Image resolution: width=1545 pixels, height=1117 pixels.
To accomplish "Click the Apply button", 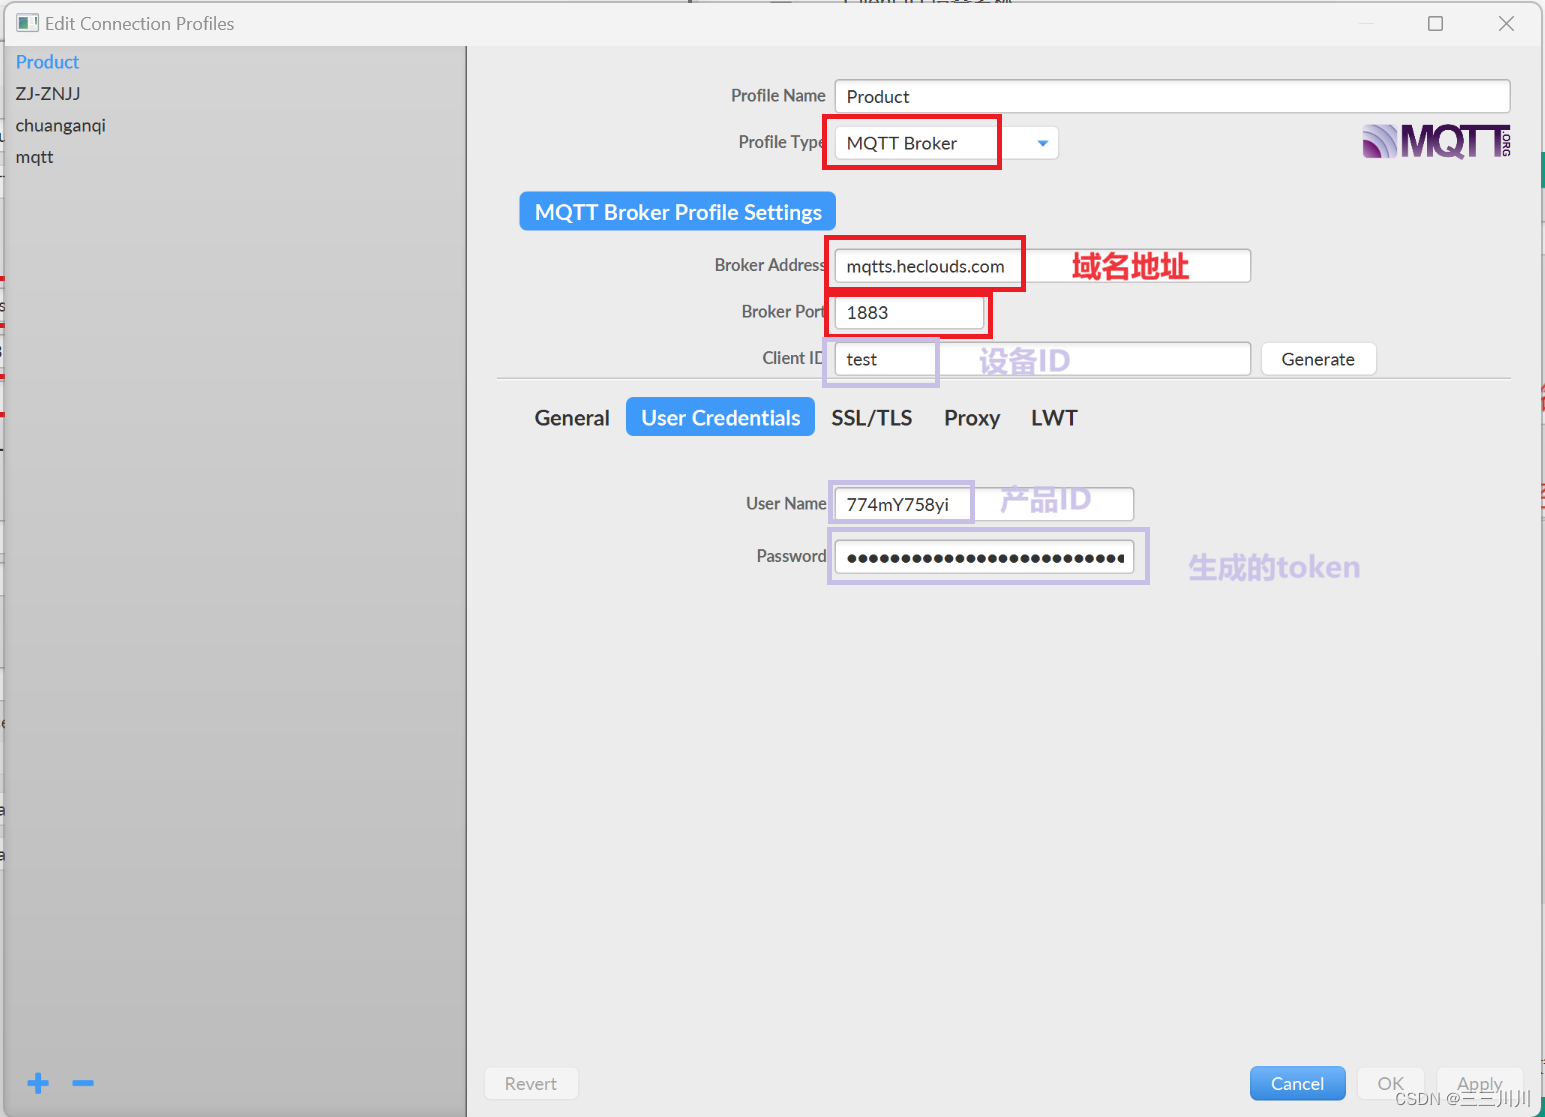I will 1480,1083.
